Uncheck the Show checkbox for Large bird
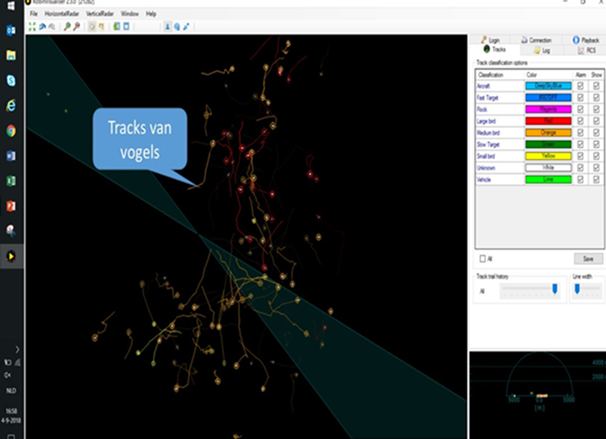 tap(596, 121)
